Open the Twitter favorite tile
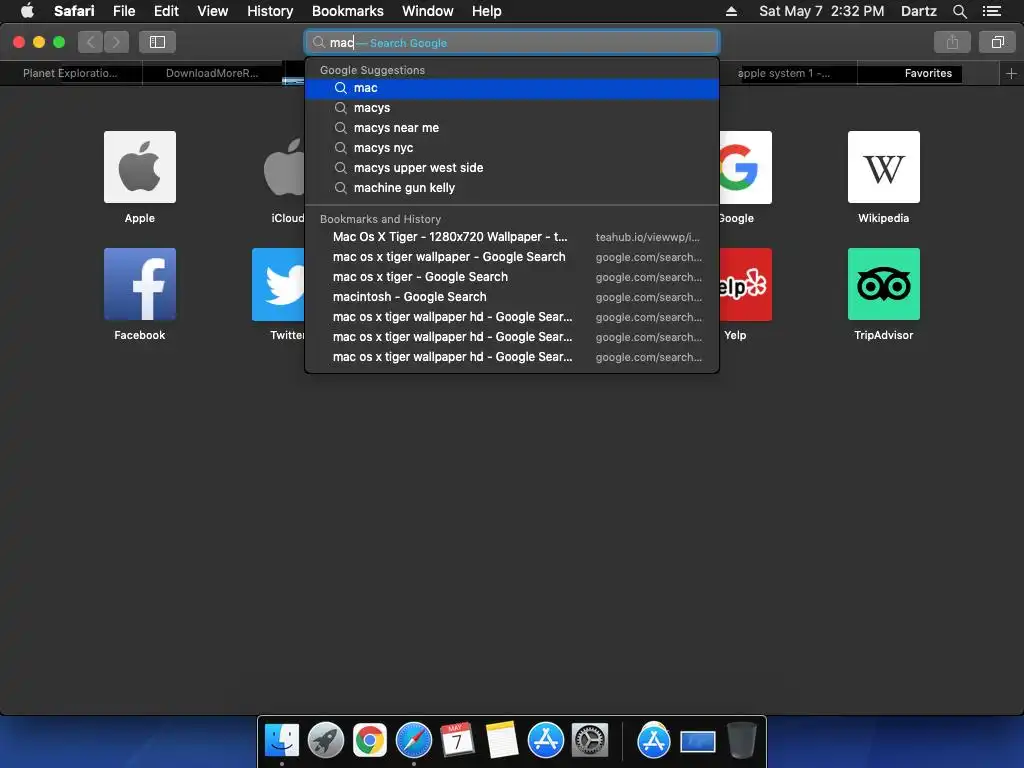This screenshot has width=1024, height=768. pos(278,284)
